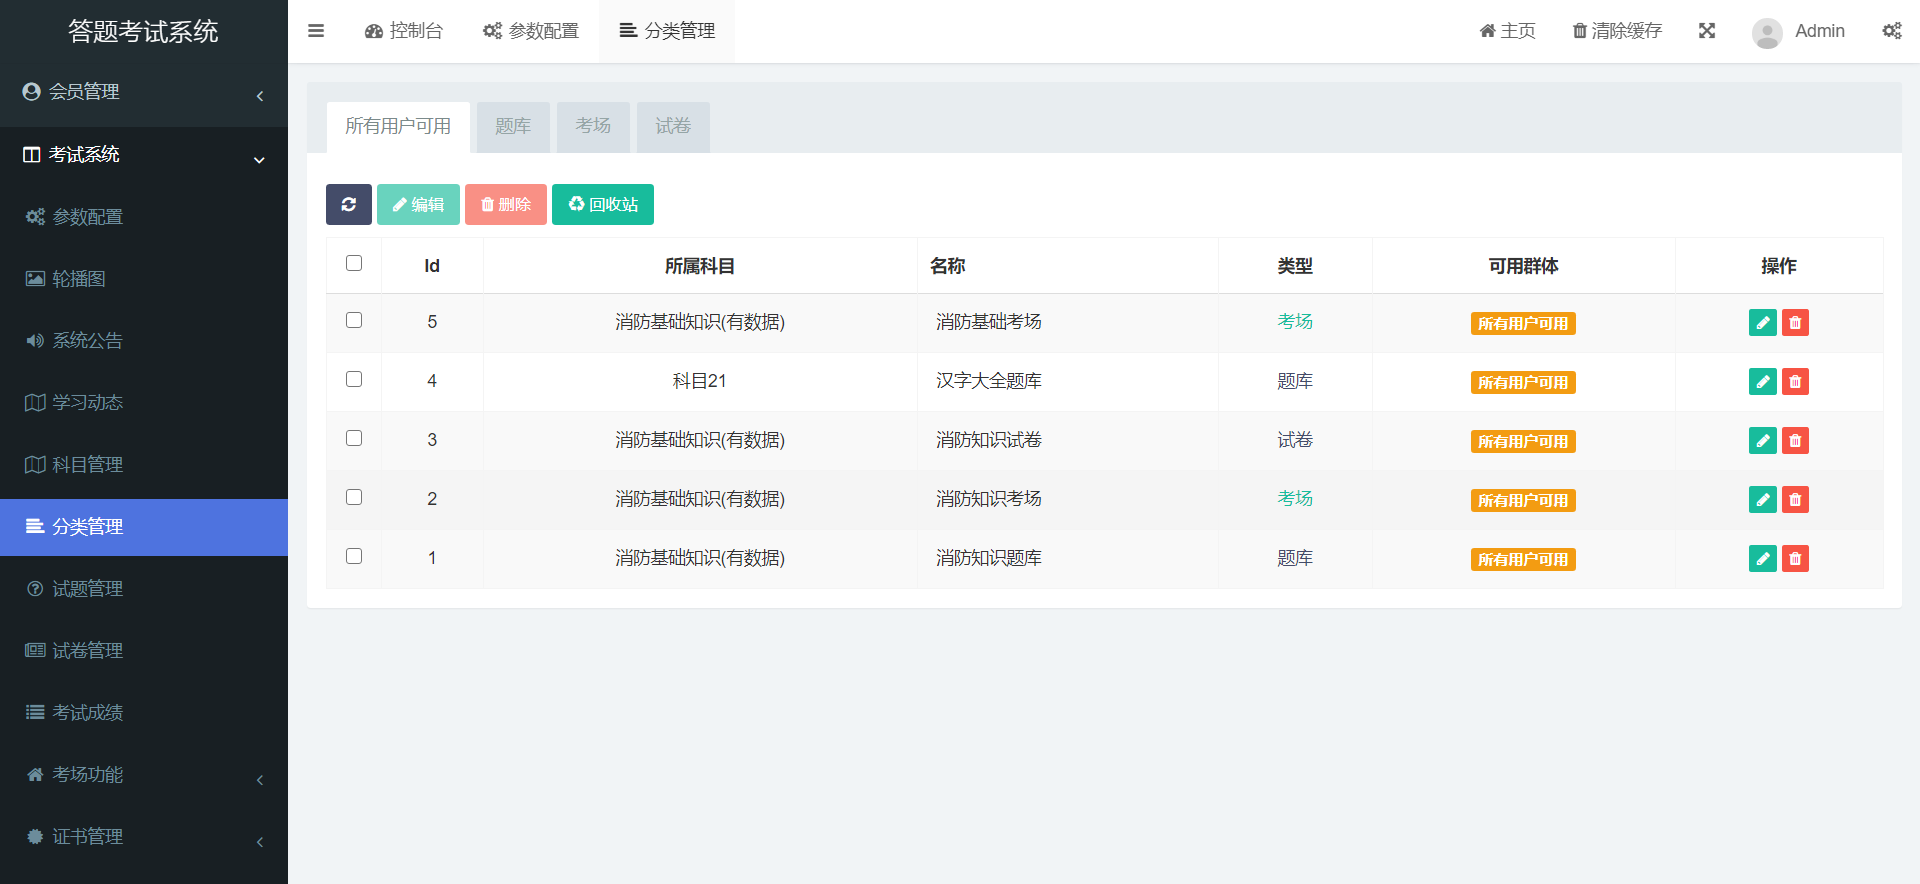The height and width of the screenshot is (884, 1920).
Task: Switch to the 试卷 filter tab
Action: 673,126
